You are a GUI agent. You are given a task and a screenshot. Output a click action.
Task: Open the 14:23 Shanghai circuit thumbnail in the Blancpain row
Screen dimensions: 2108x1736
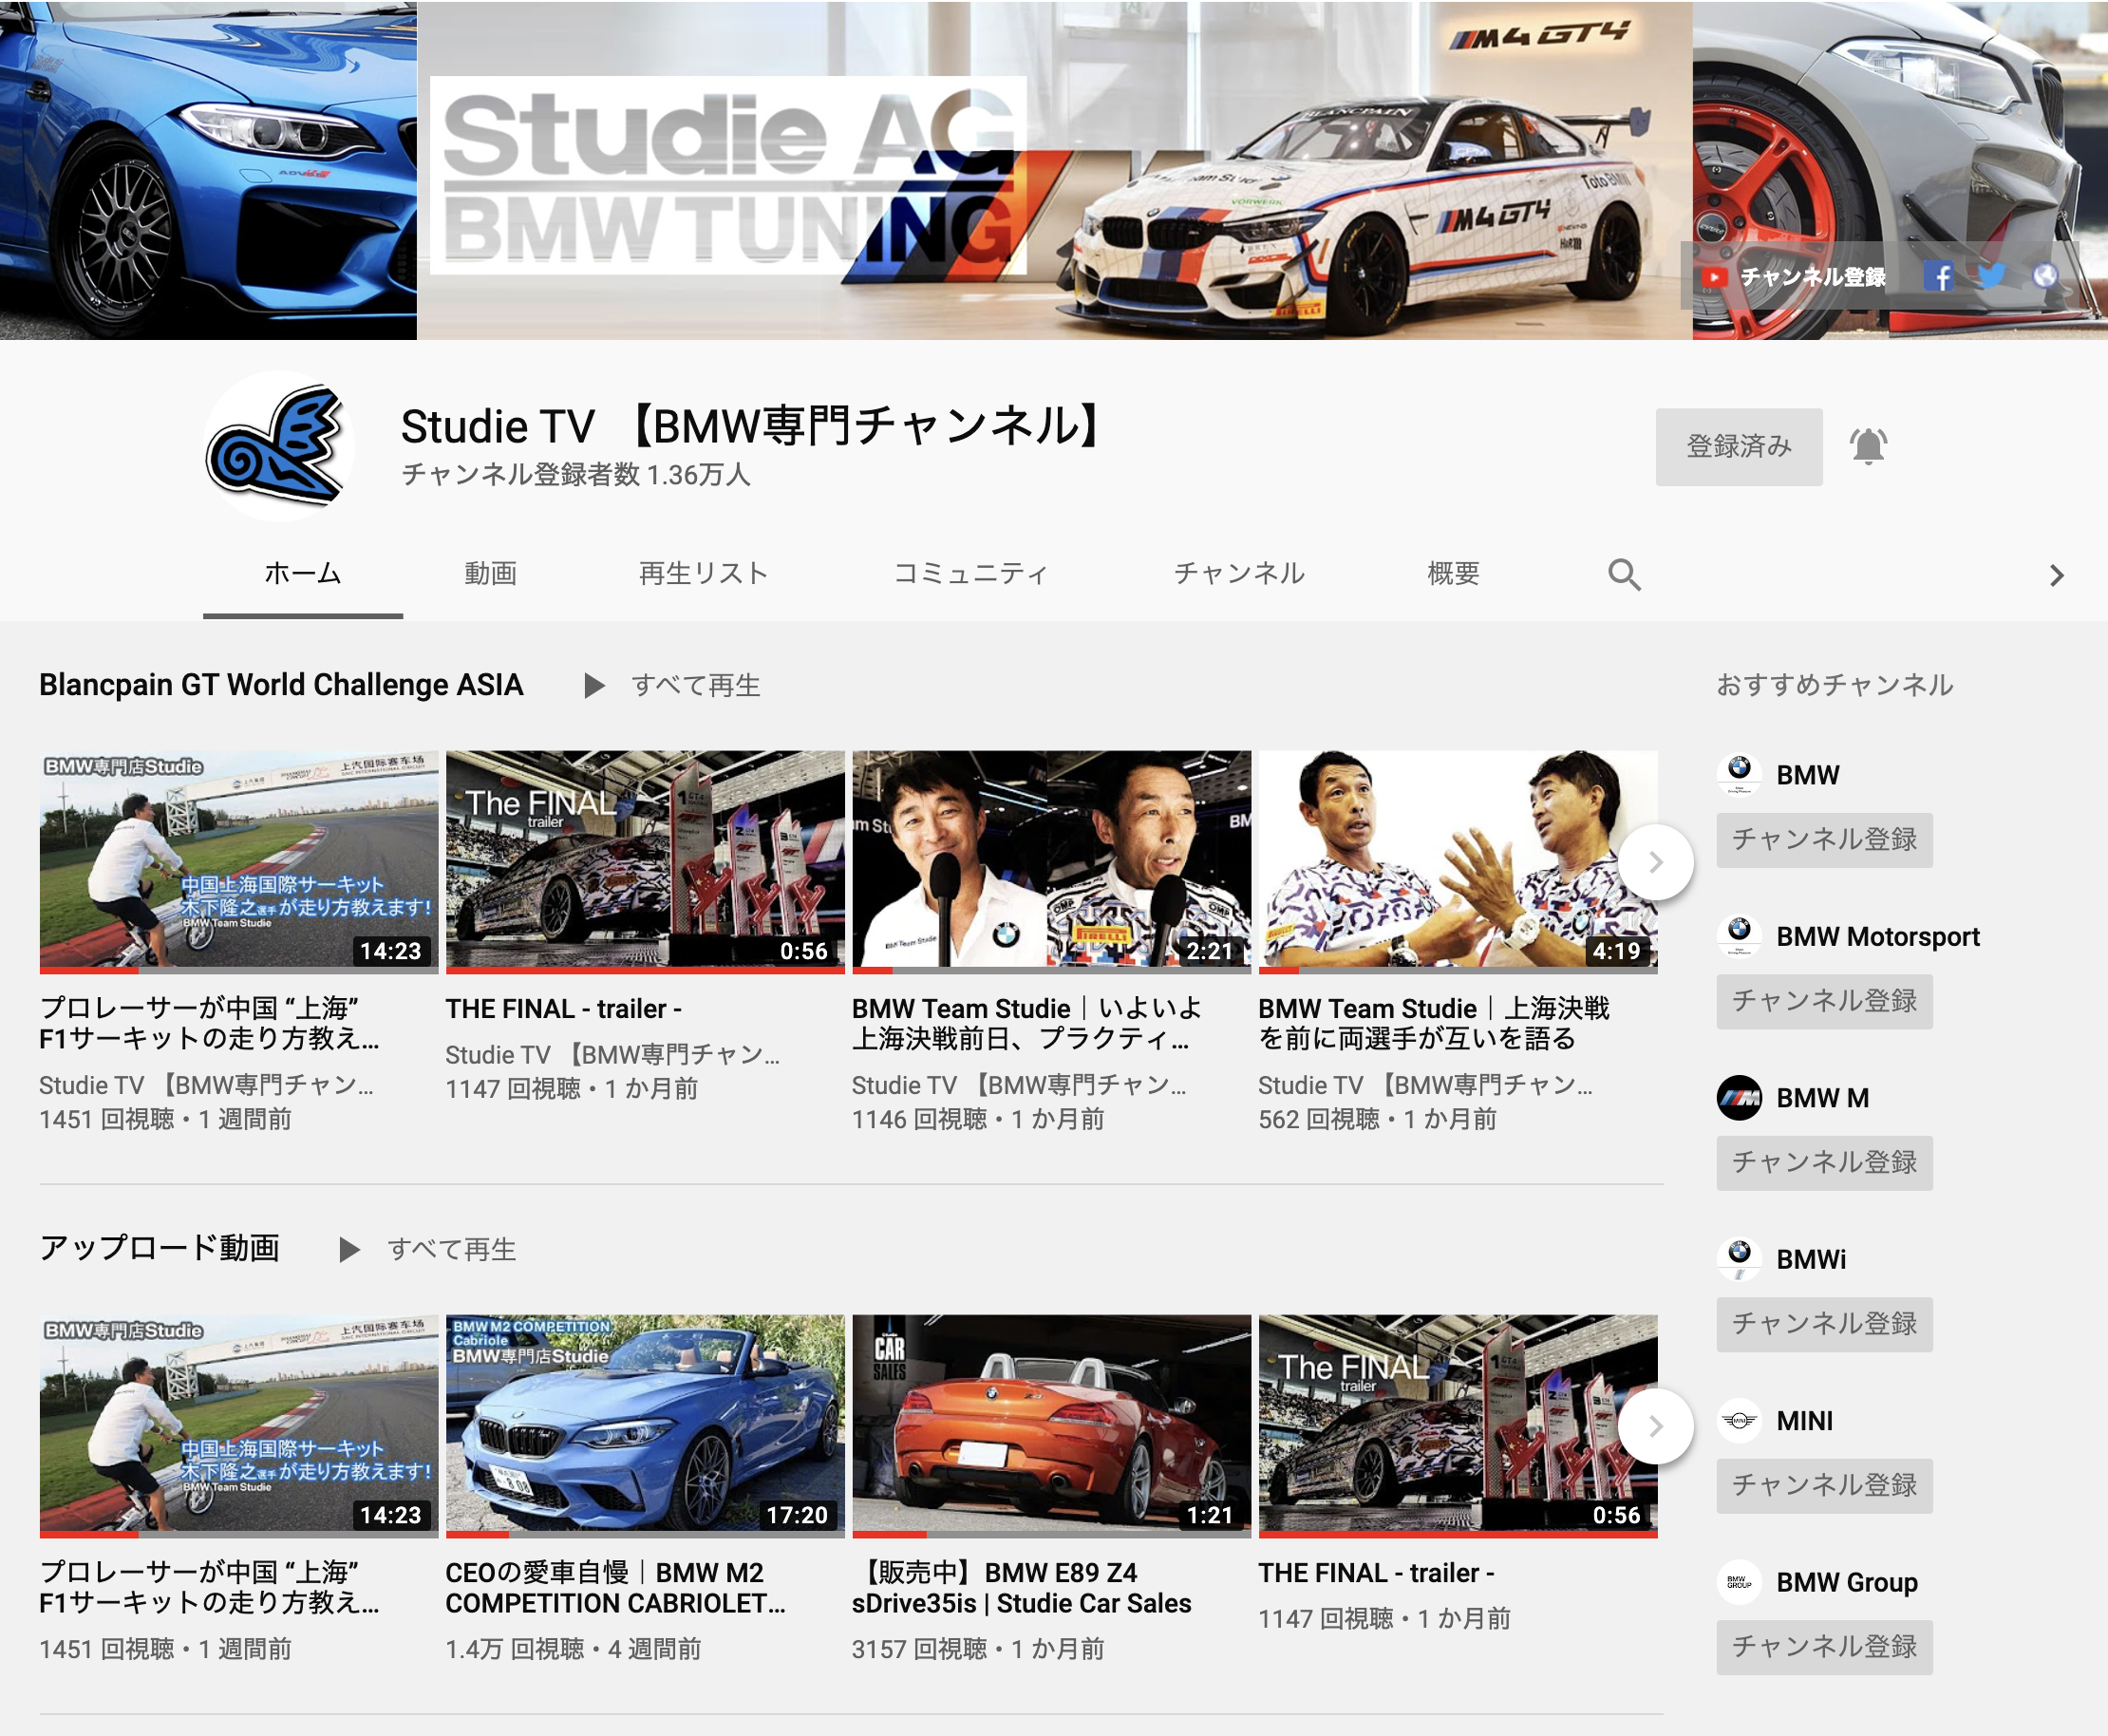239,862
